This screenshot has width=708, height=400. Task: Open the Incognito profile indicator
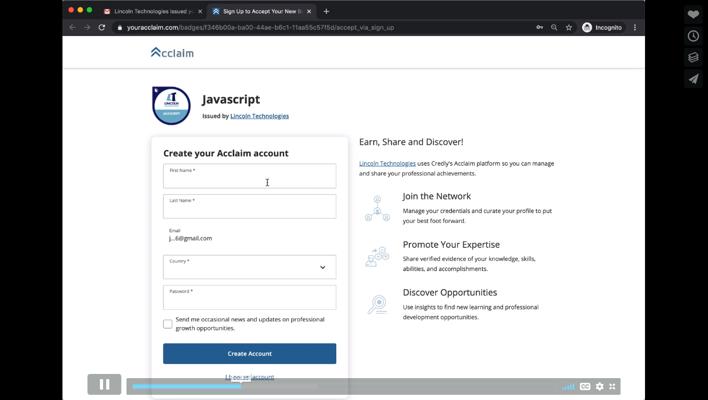point(602,28)
